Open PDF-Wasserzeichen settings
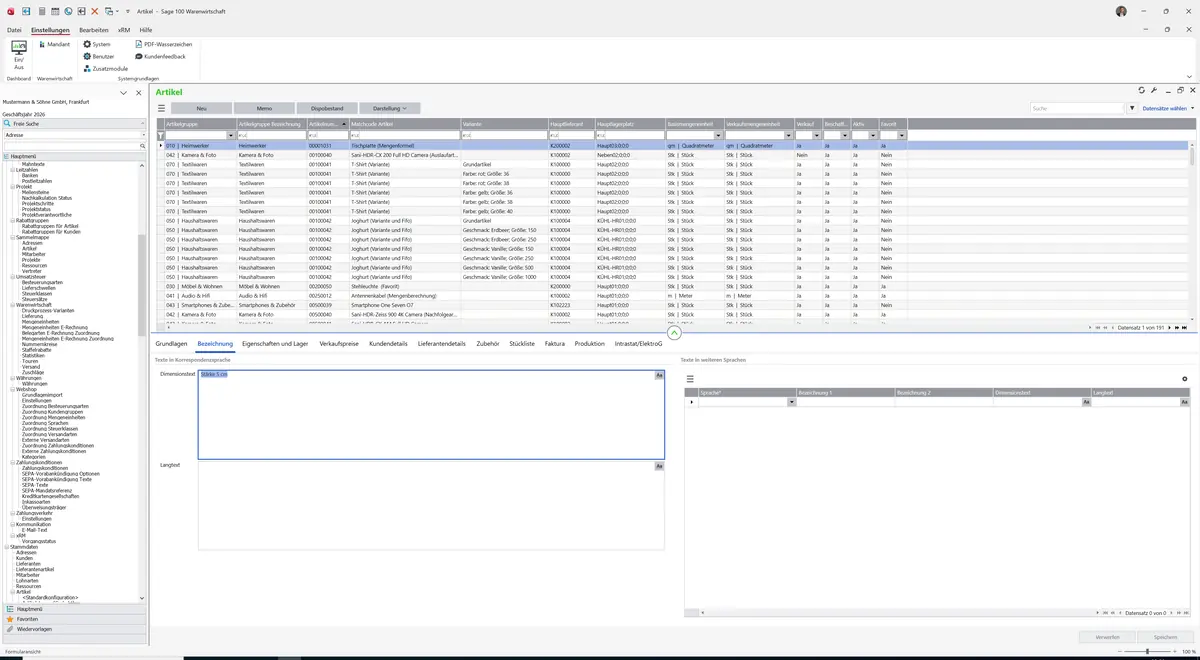This screenshot has width=1200, height=660. [163, 44]
